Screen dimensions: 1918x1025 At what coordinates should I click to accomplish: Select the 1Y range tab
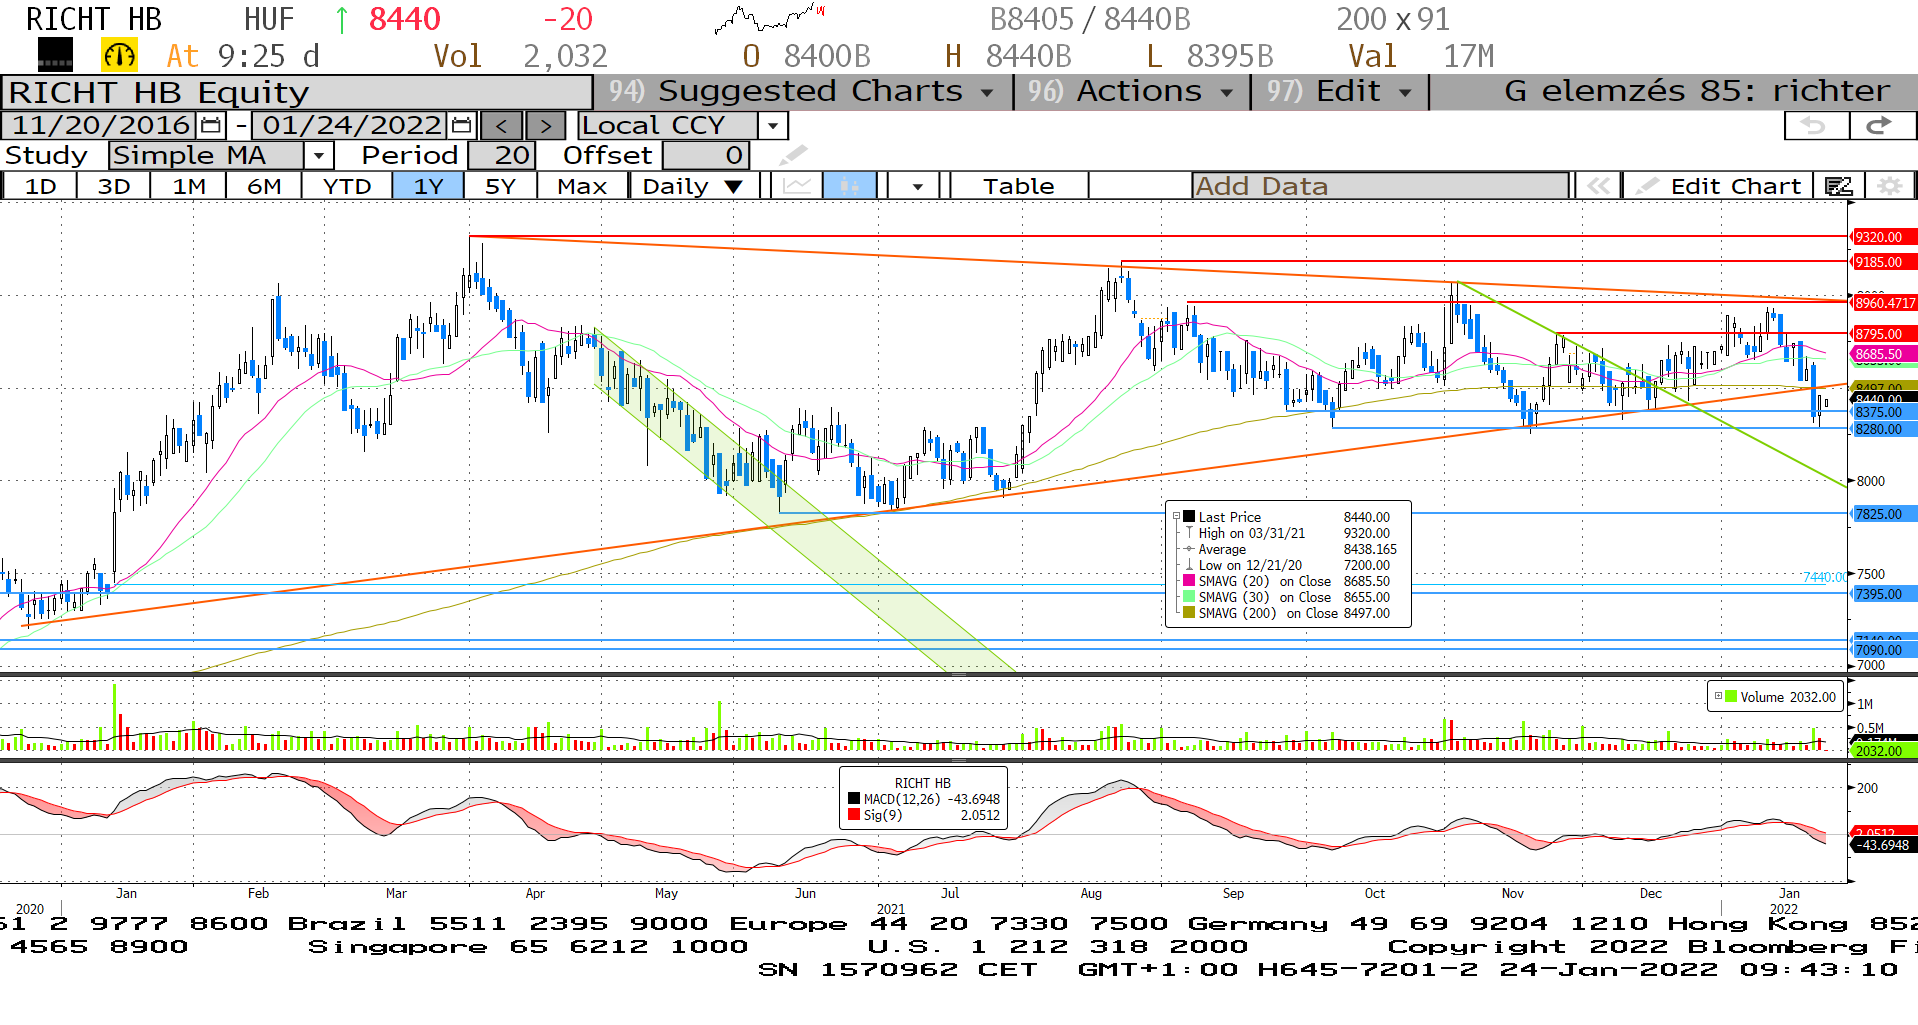pos(428,186)
